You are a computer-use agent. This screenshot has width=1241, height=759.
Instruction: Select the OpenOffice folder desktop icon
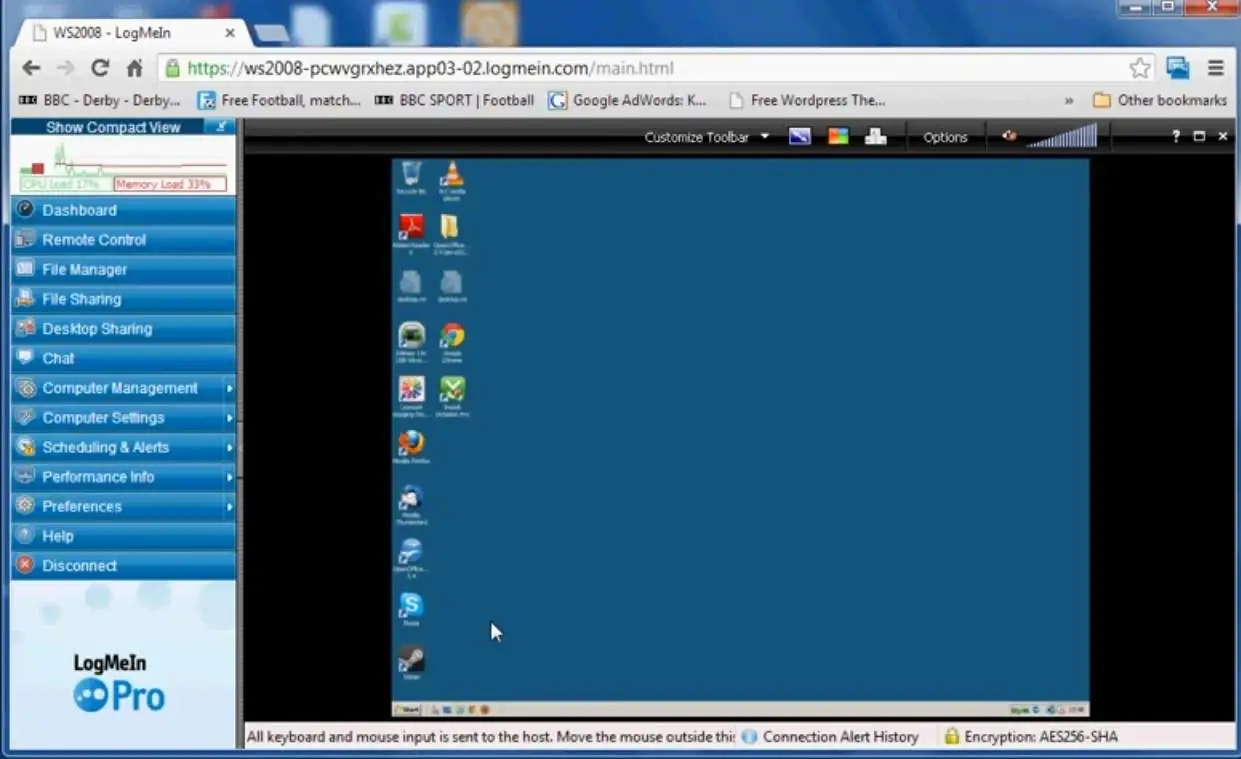point(452,234)
